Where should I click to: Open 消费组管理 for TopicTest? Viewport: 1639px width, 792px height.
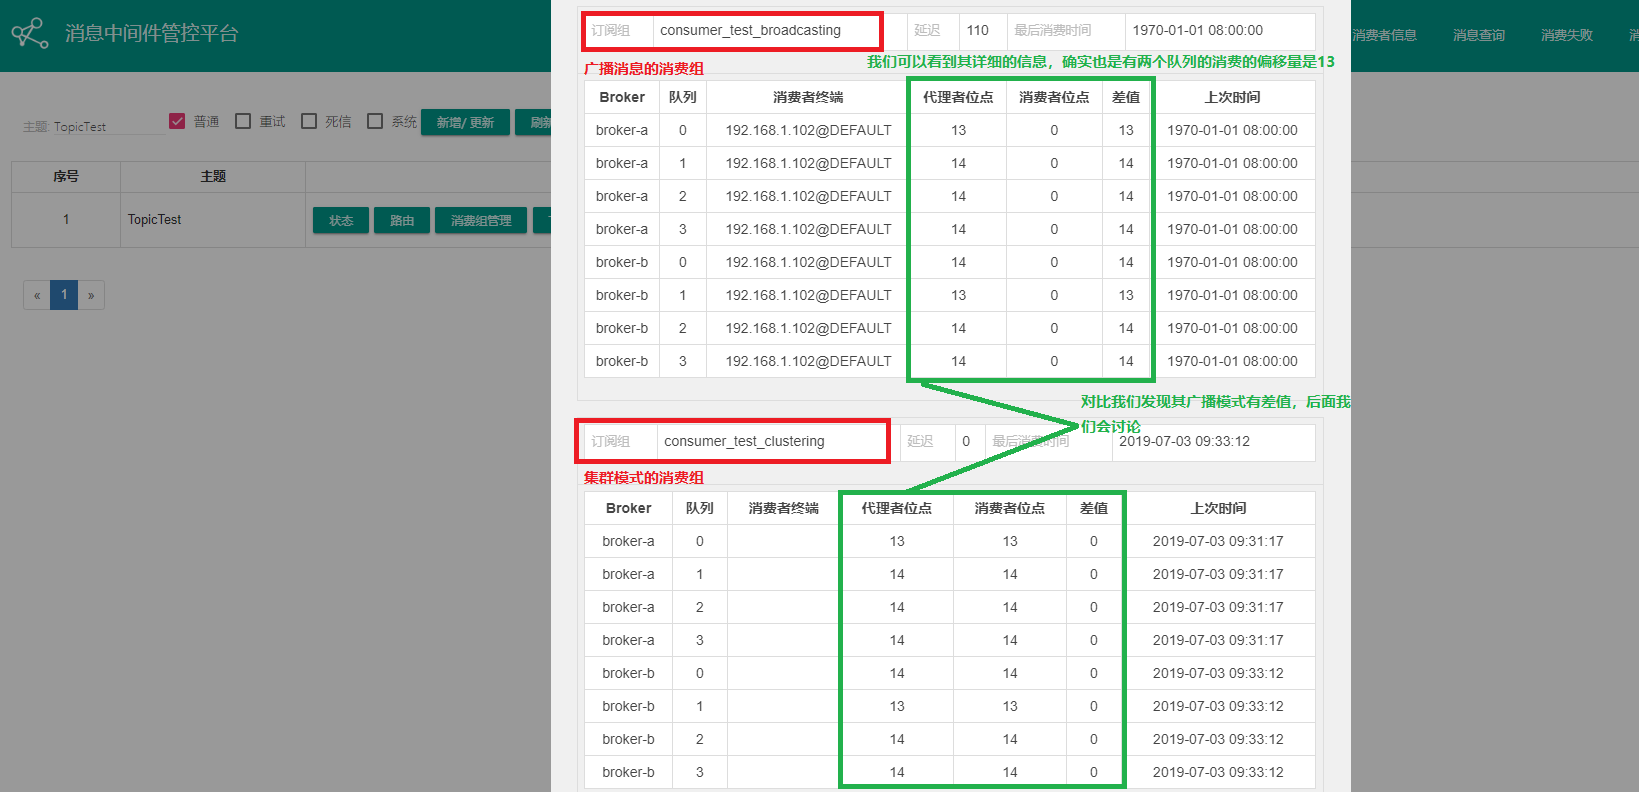[x=481, y=220]
